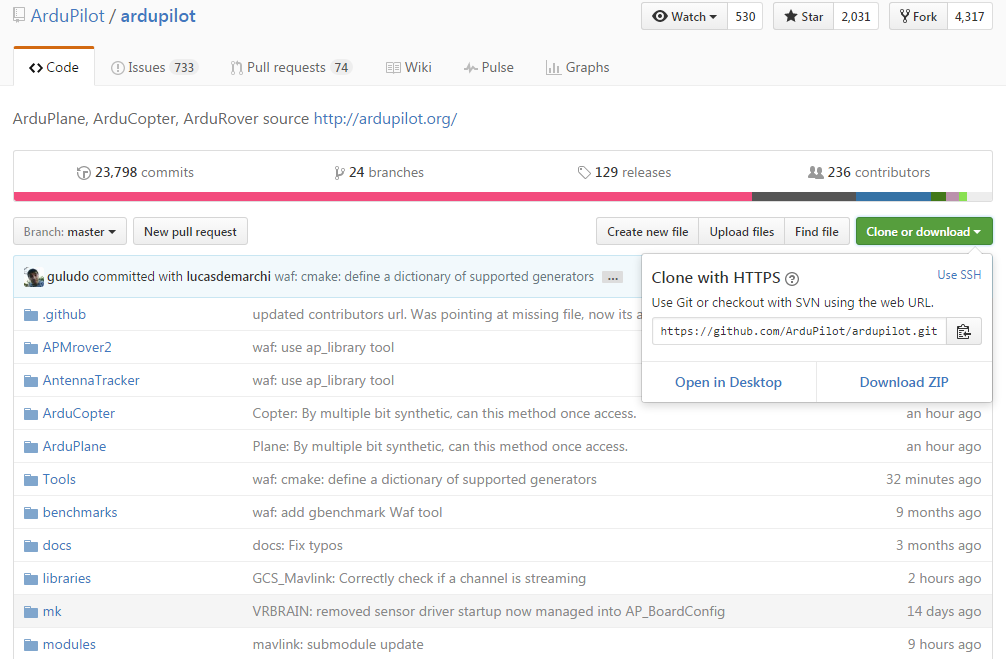The width and height of the screenshot is (1006, 659).
Task: Open the Pulse tab
Action: tap(489, 67)
